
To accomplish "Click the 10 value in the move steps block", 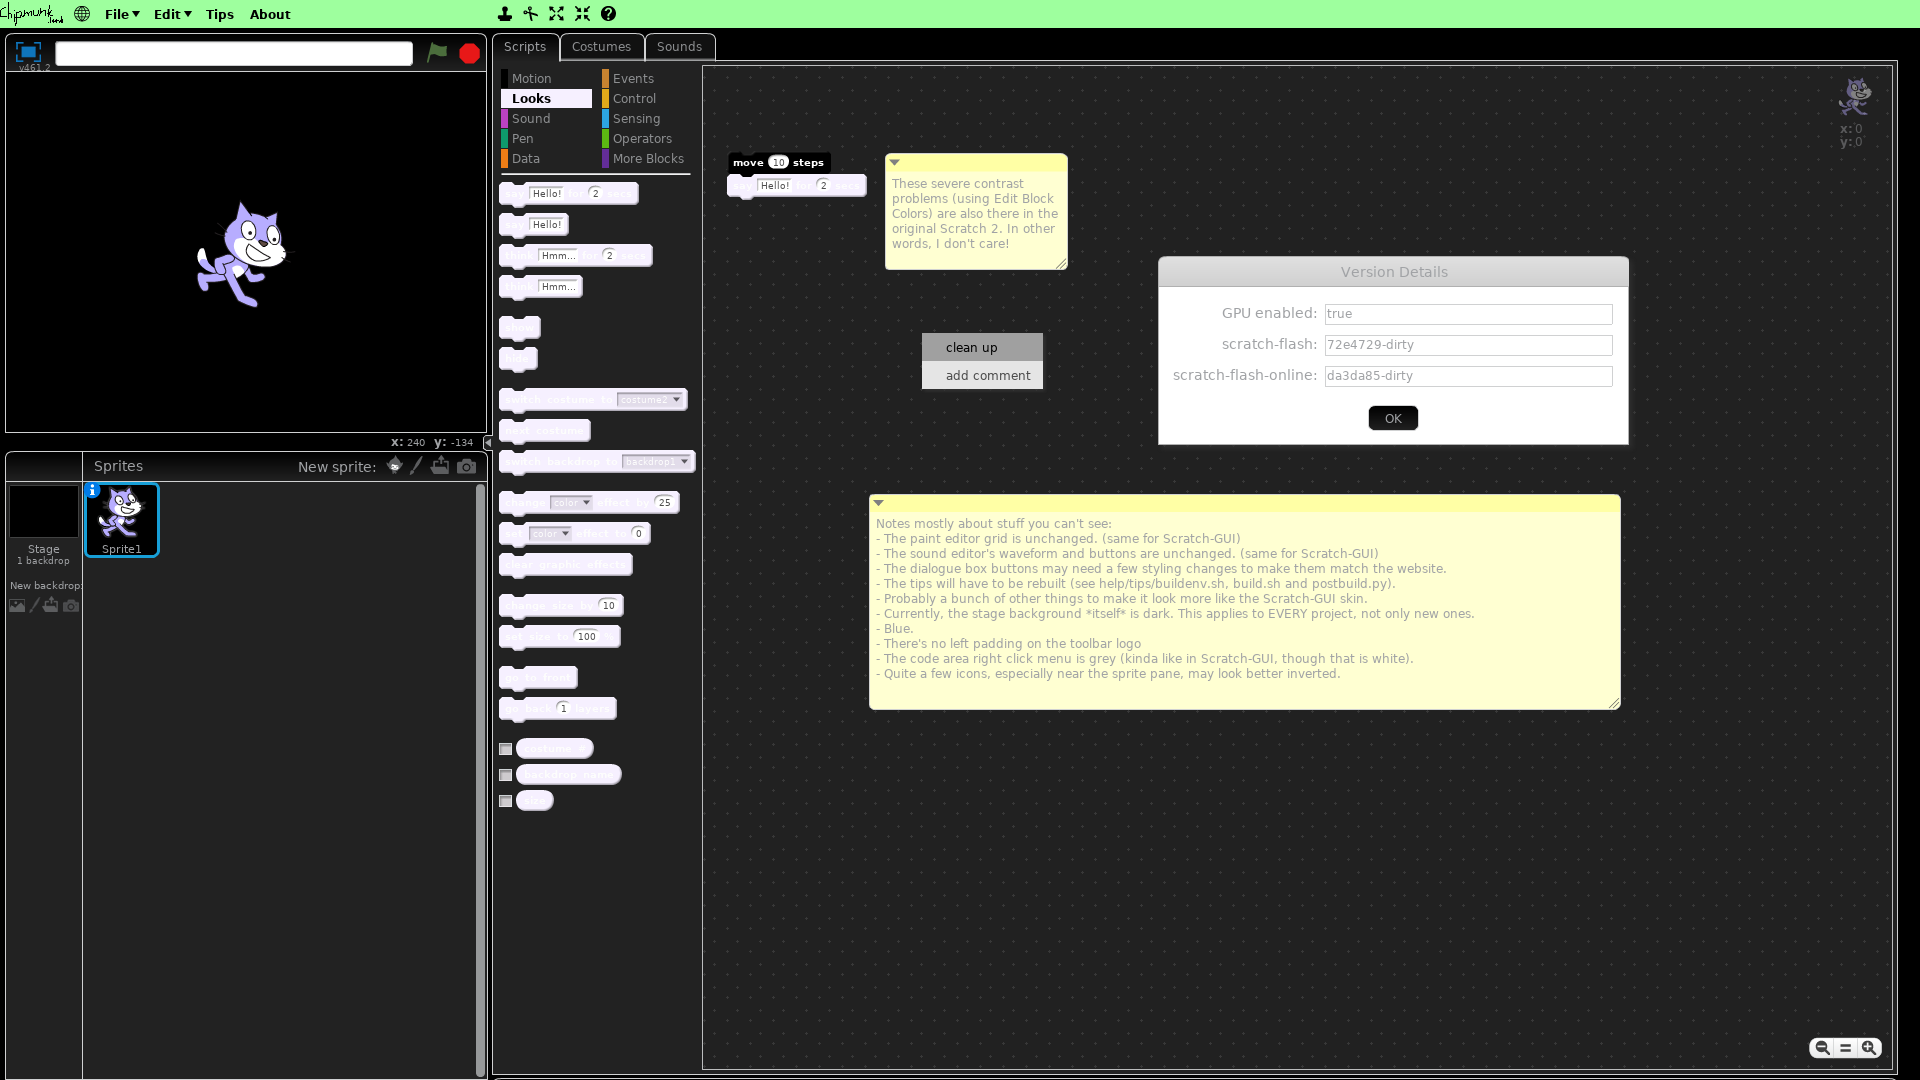I will 779,162.
